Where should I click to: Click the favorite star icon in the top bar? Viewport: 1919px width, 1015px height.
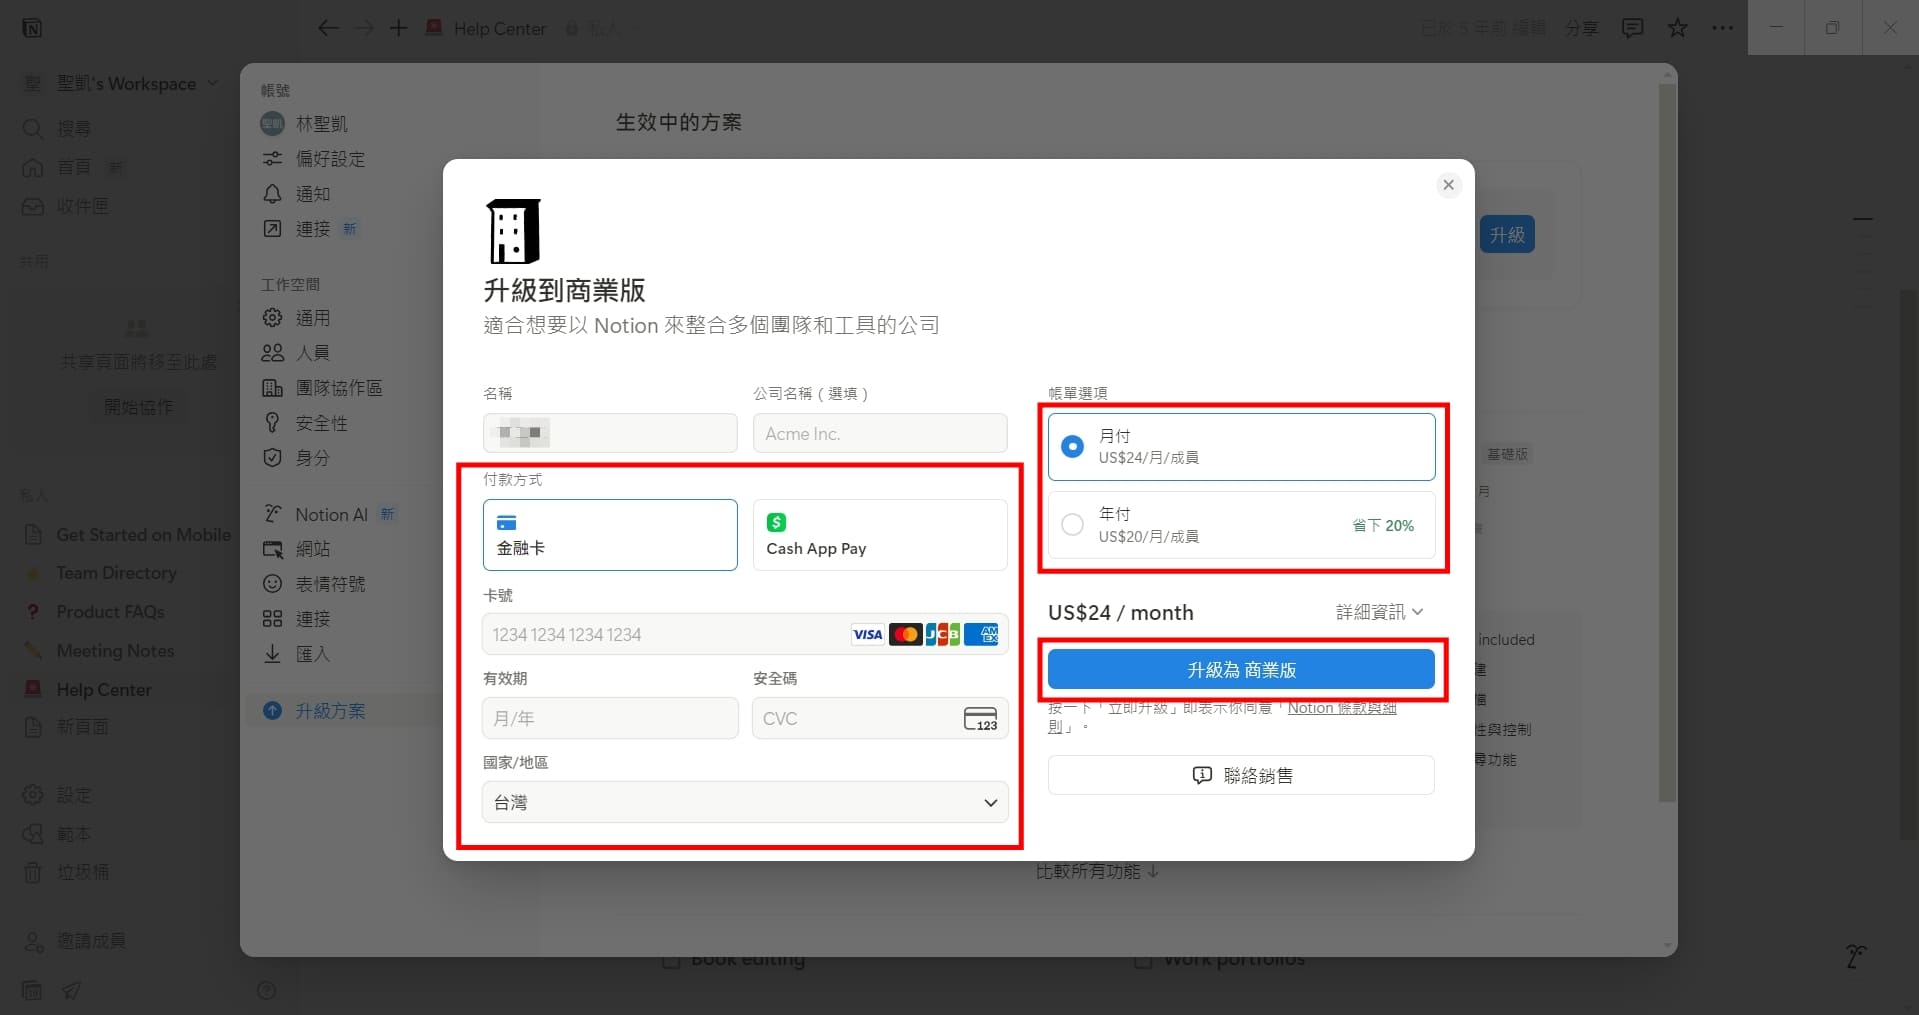1677,28
